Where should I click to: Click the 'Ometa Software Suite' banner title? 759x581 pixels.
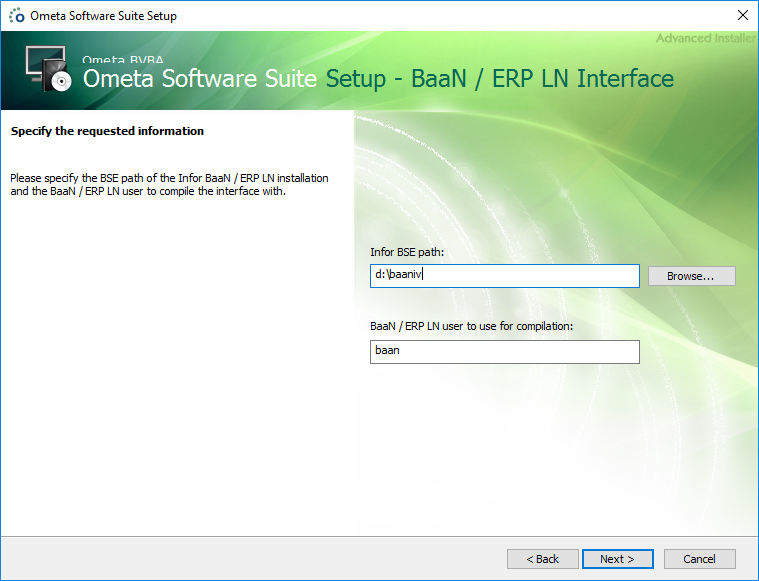point(200,79)
